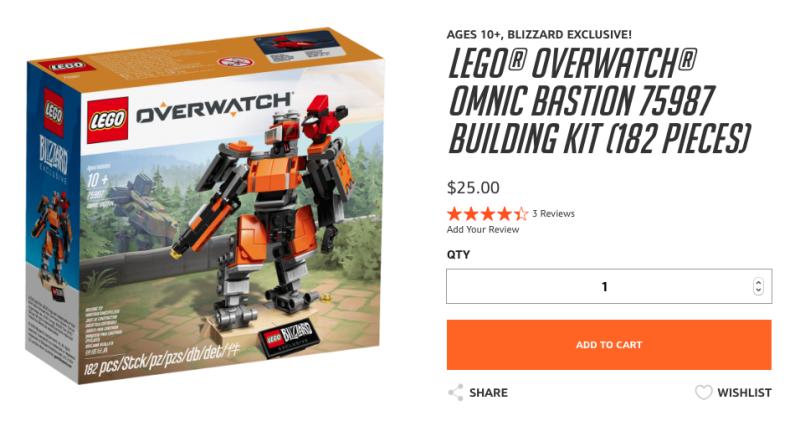
Task: Click the first orange rating star
Action: point(454,213)
